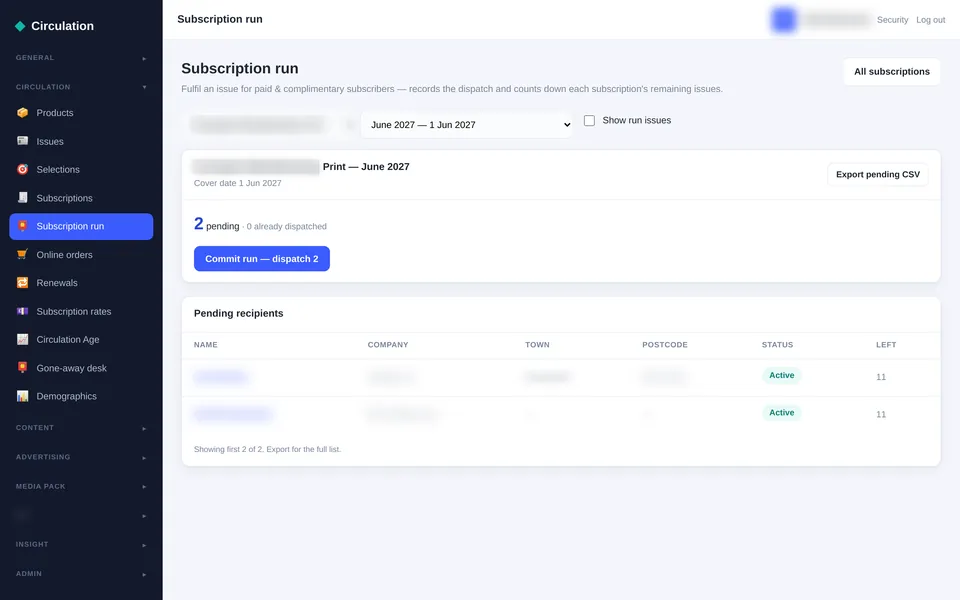Screen dimensions: 960x600
Task: Expand the Content sidebar section
Action: pos(81,428)
